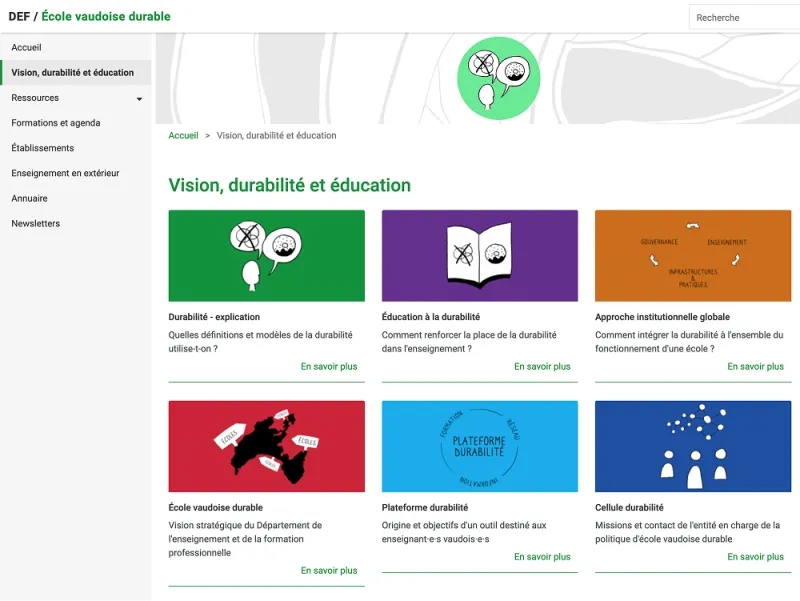800x601 pixels.
Task: Click the Approche institutionnelle globale card title
Action: click(662, 317)
